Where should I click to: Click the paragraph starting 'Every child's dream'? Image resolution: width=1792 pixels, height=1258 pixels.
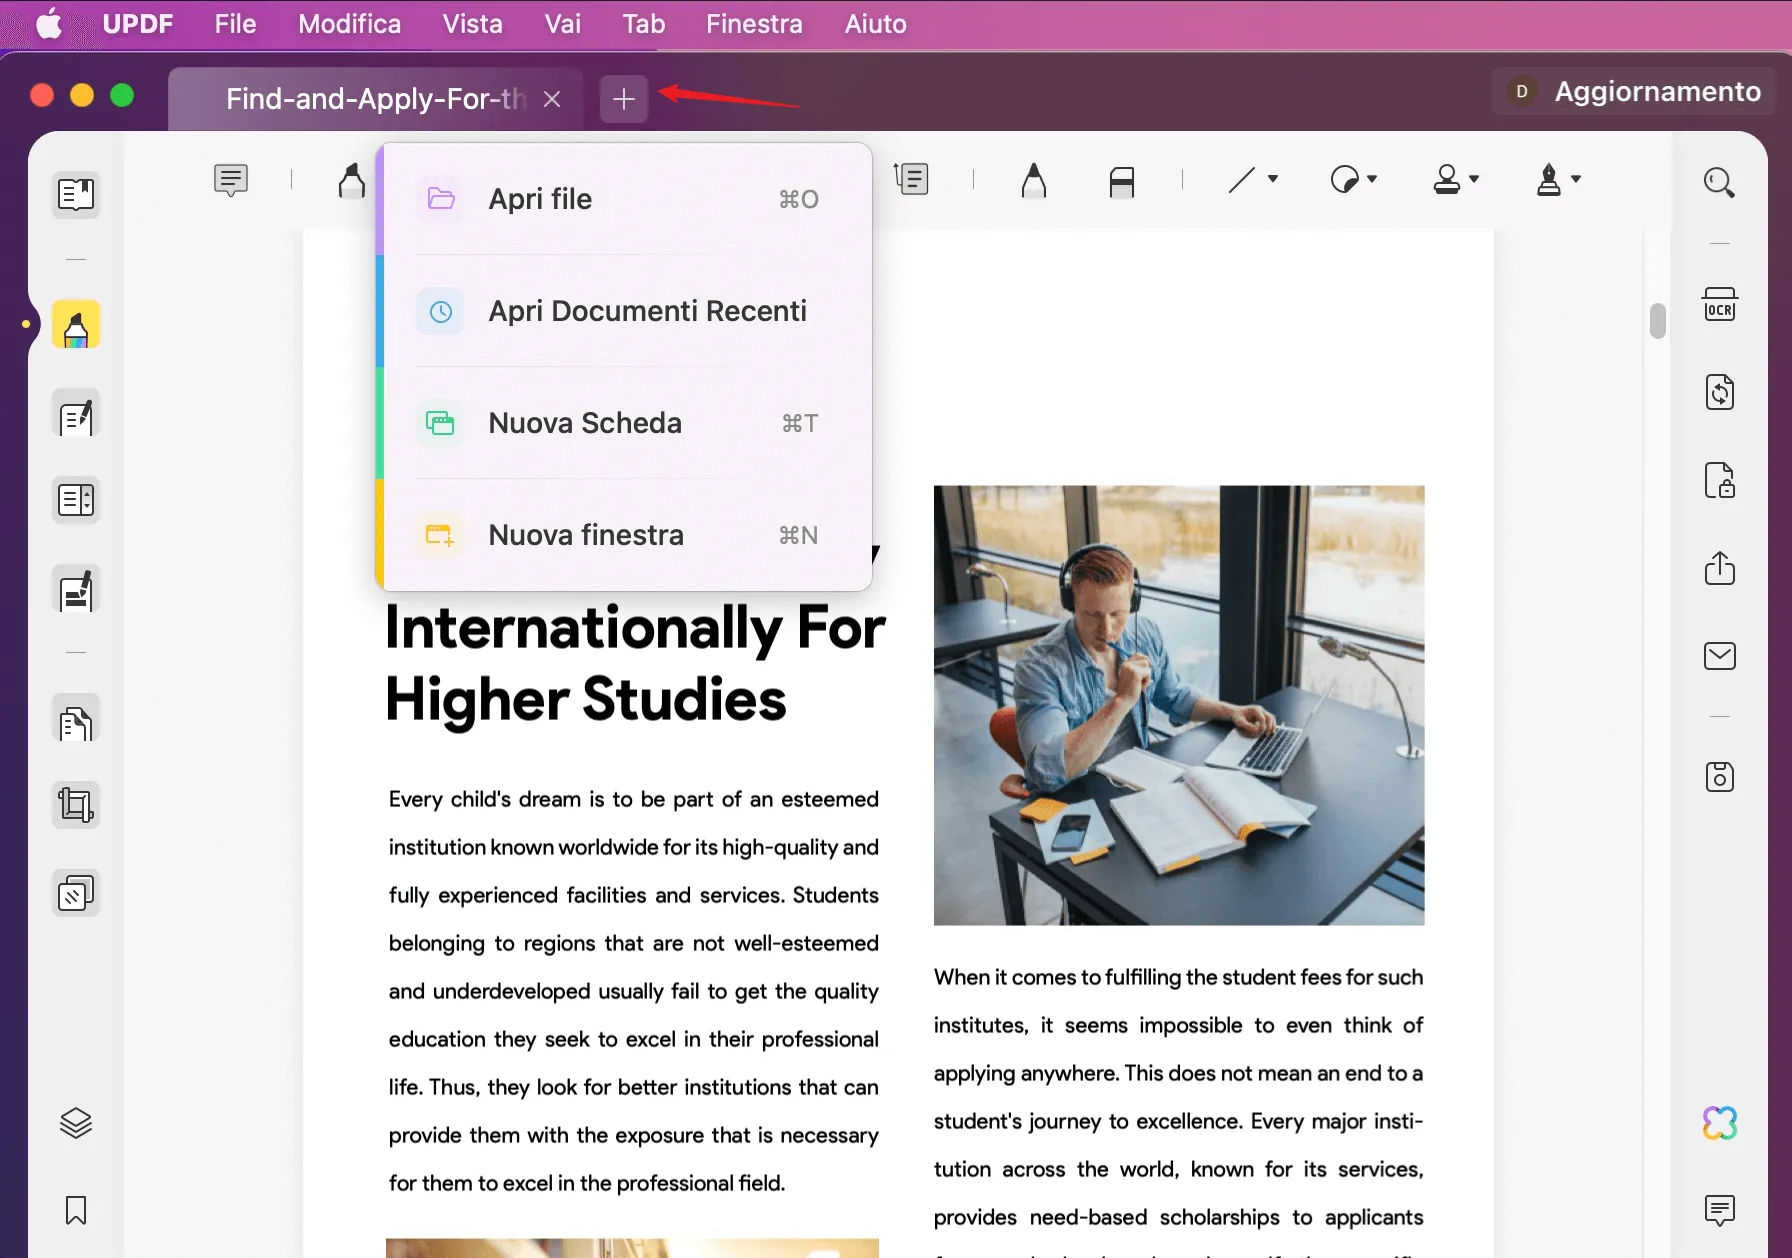pyautogui.click(x=634, y=991)
